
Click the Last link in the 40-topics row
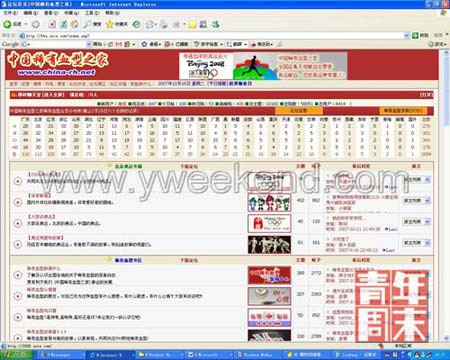(x=391, y=229)
